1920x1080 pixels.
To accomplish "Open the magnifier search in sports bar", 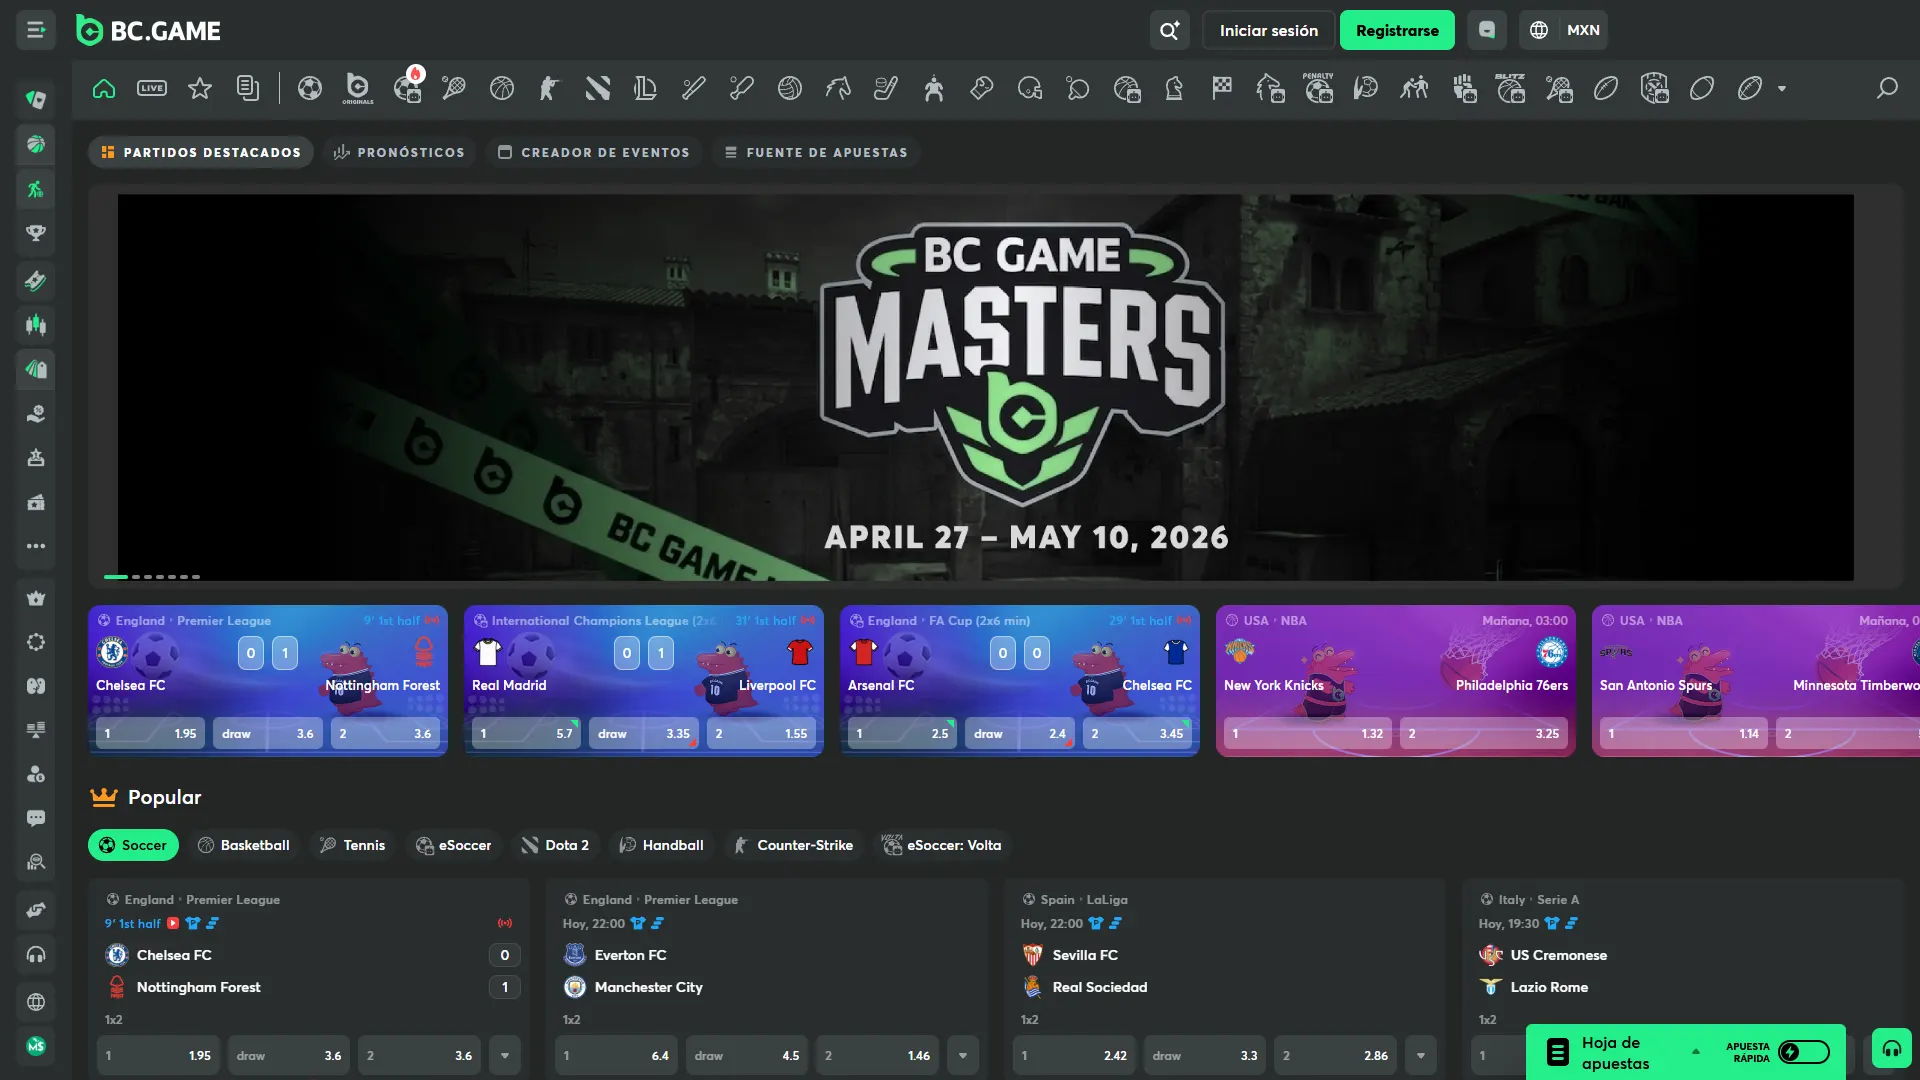I will click(x=1887, y=88).
